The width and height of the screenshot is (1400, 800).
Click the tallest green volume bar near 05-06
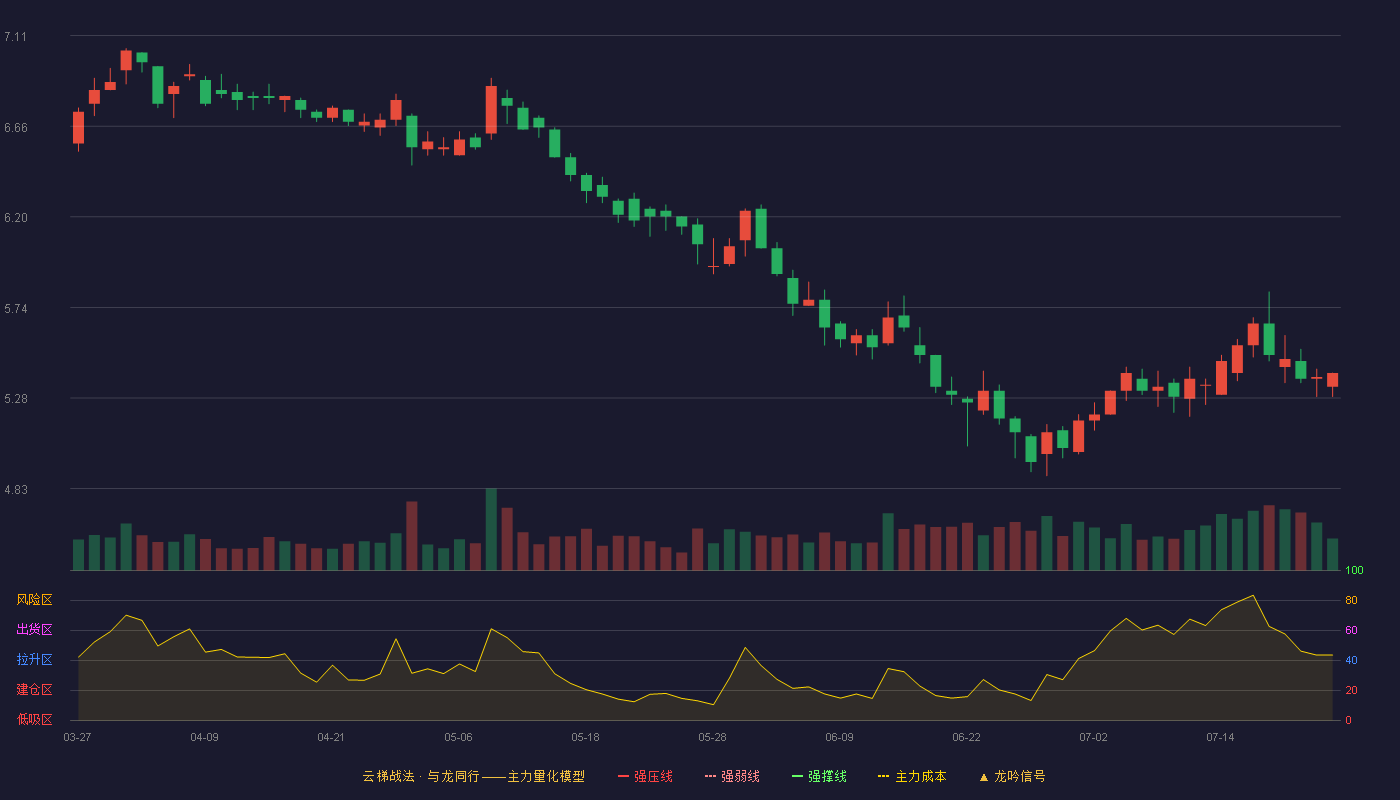click(x=491, y=529)
